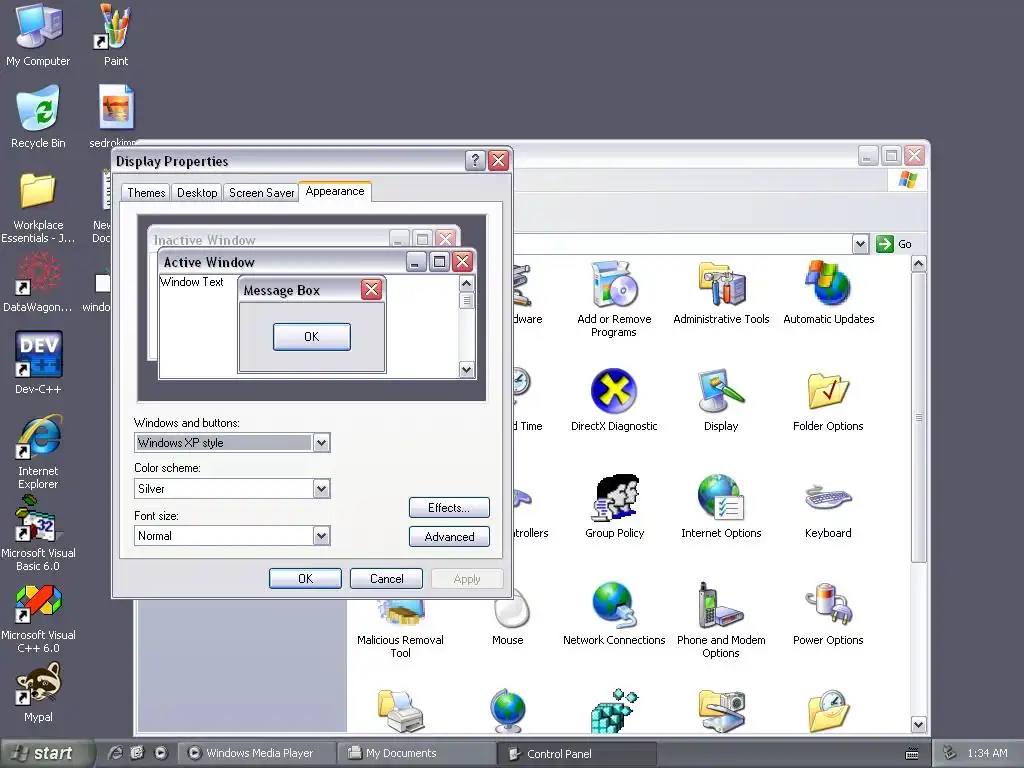Click system clock showing 1:34 AM
This screenshot has height=768, width=1024.
987,754
